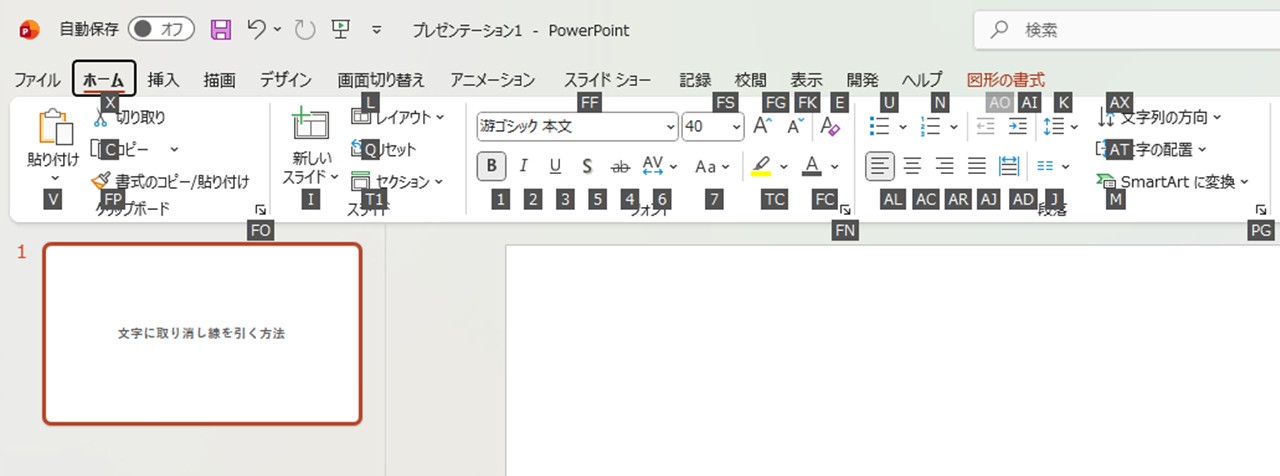Open the bullets list dropdown arrow
The height and width of the screenshot is (476, 1280).
tap(902, 127)
